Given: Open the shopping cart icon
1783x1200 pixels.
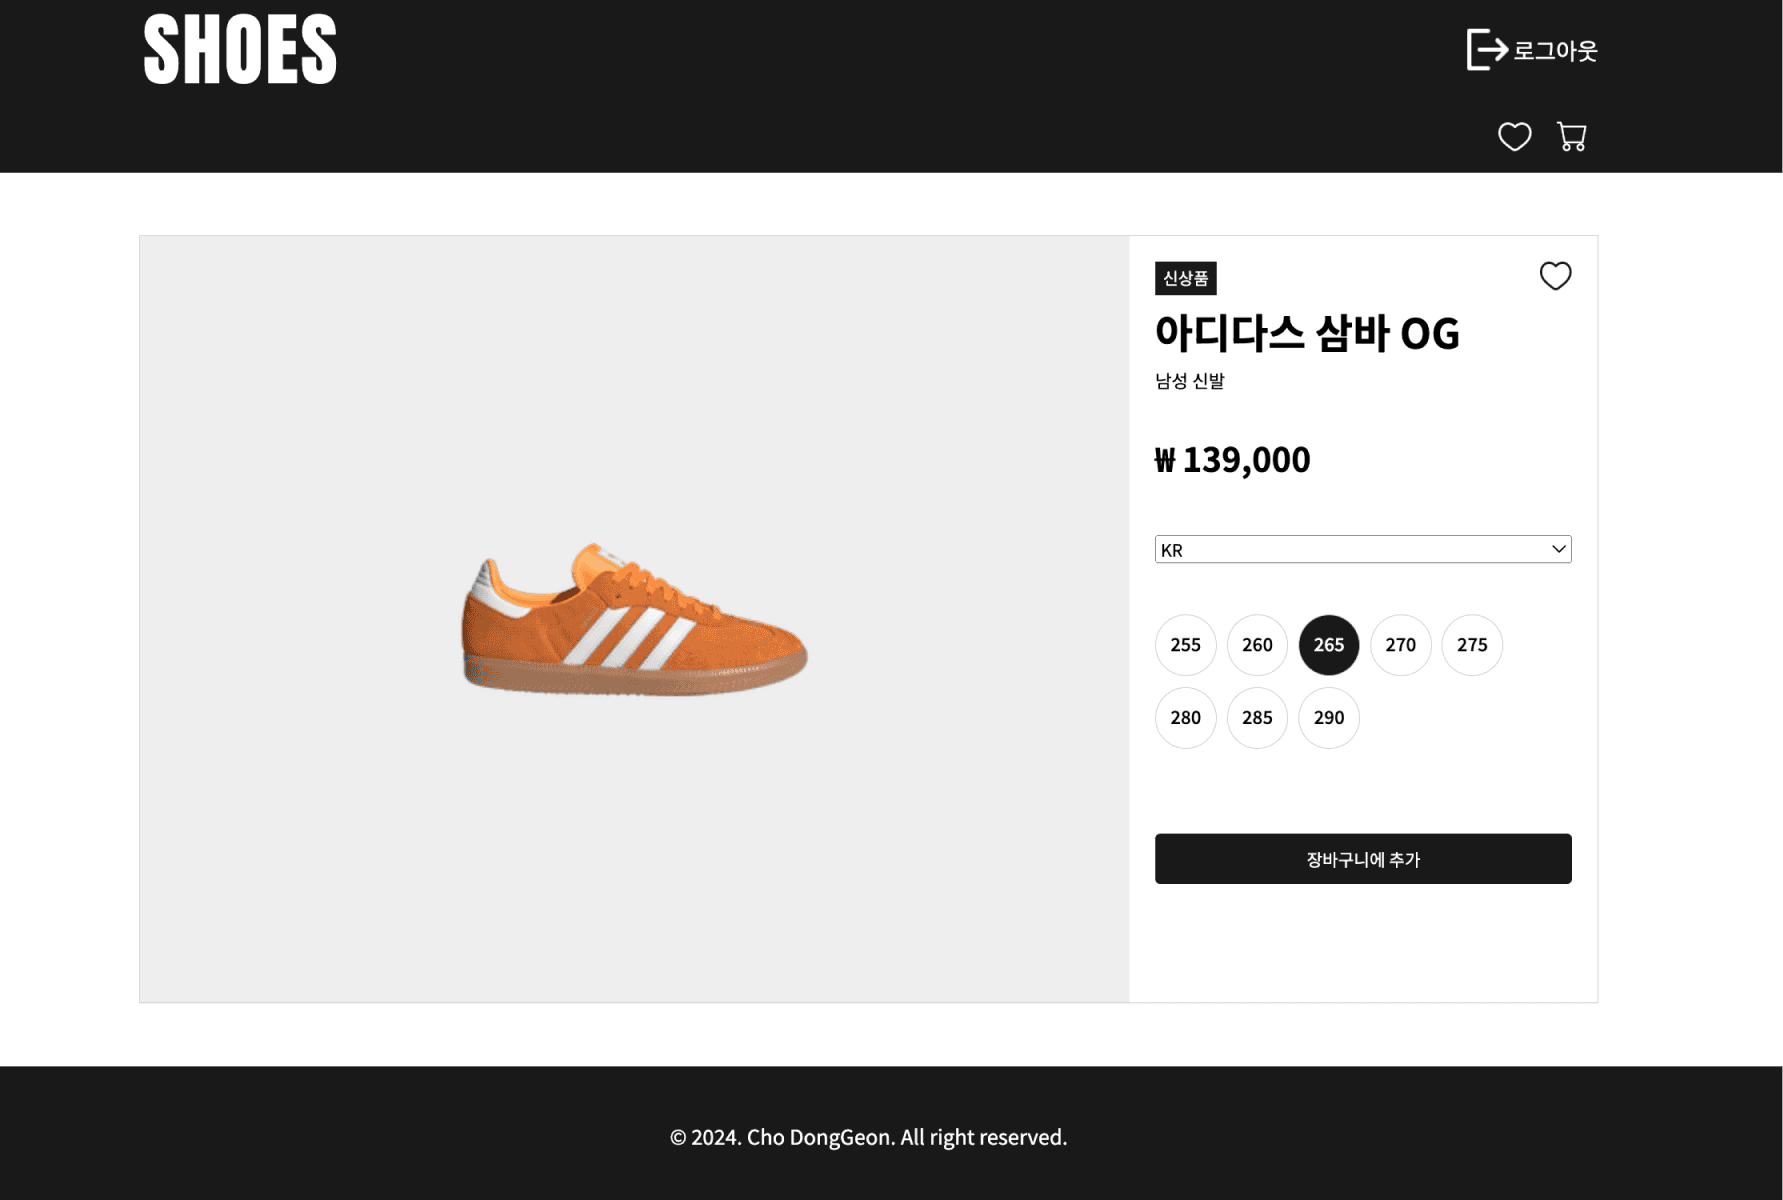Looking at the screenshot, I should tap(1571, 136).
